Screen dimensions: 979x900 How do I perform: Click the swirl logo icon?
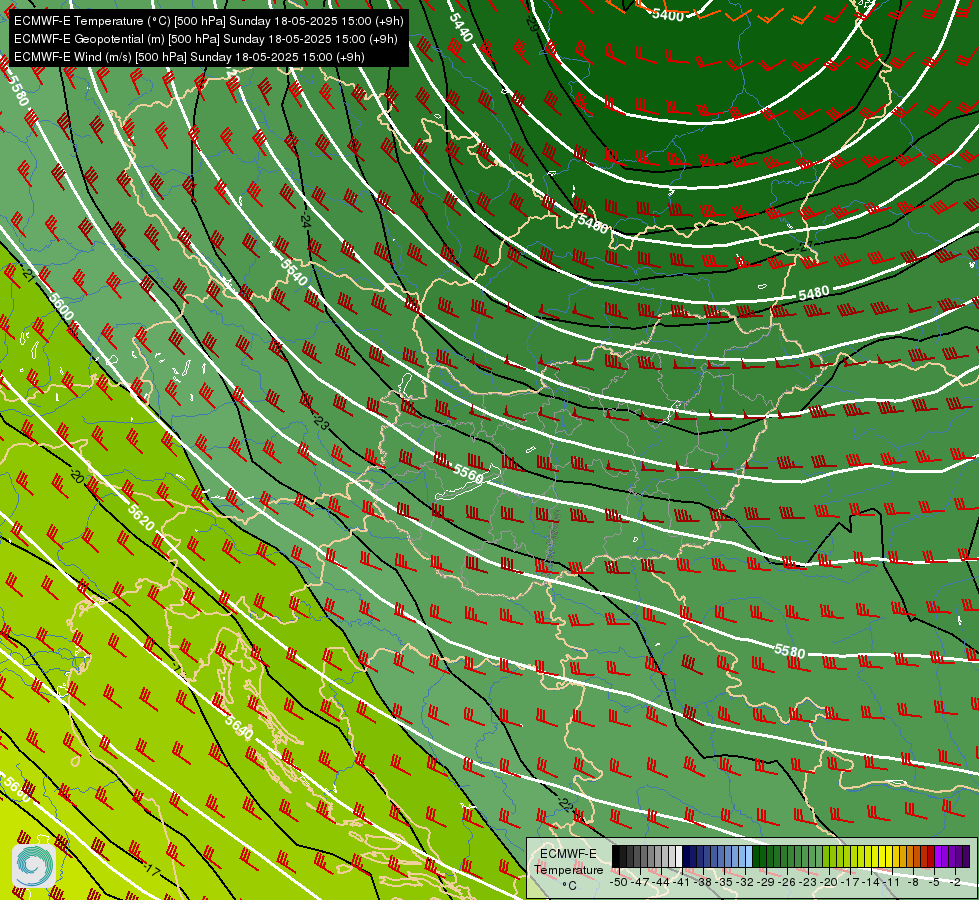coord(34,866)
